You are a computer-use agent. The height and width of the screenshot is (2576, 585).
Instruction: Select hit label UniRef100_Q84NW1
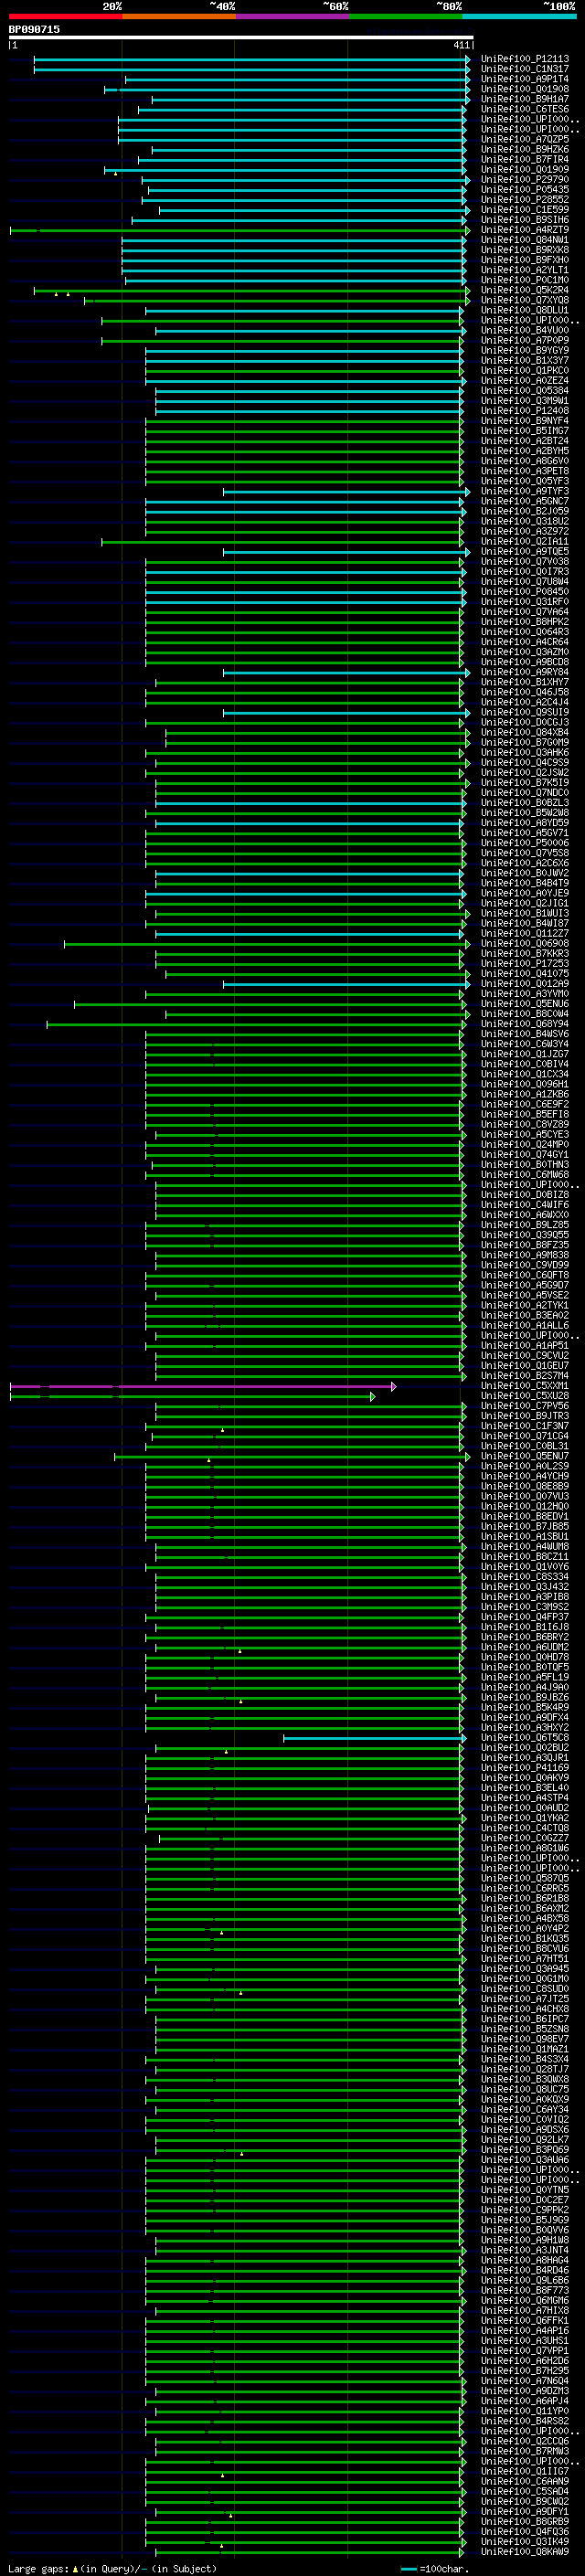[524, 240]
